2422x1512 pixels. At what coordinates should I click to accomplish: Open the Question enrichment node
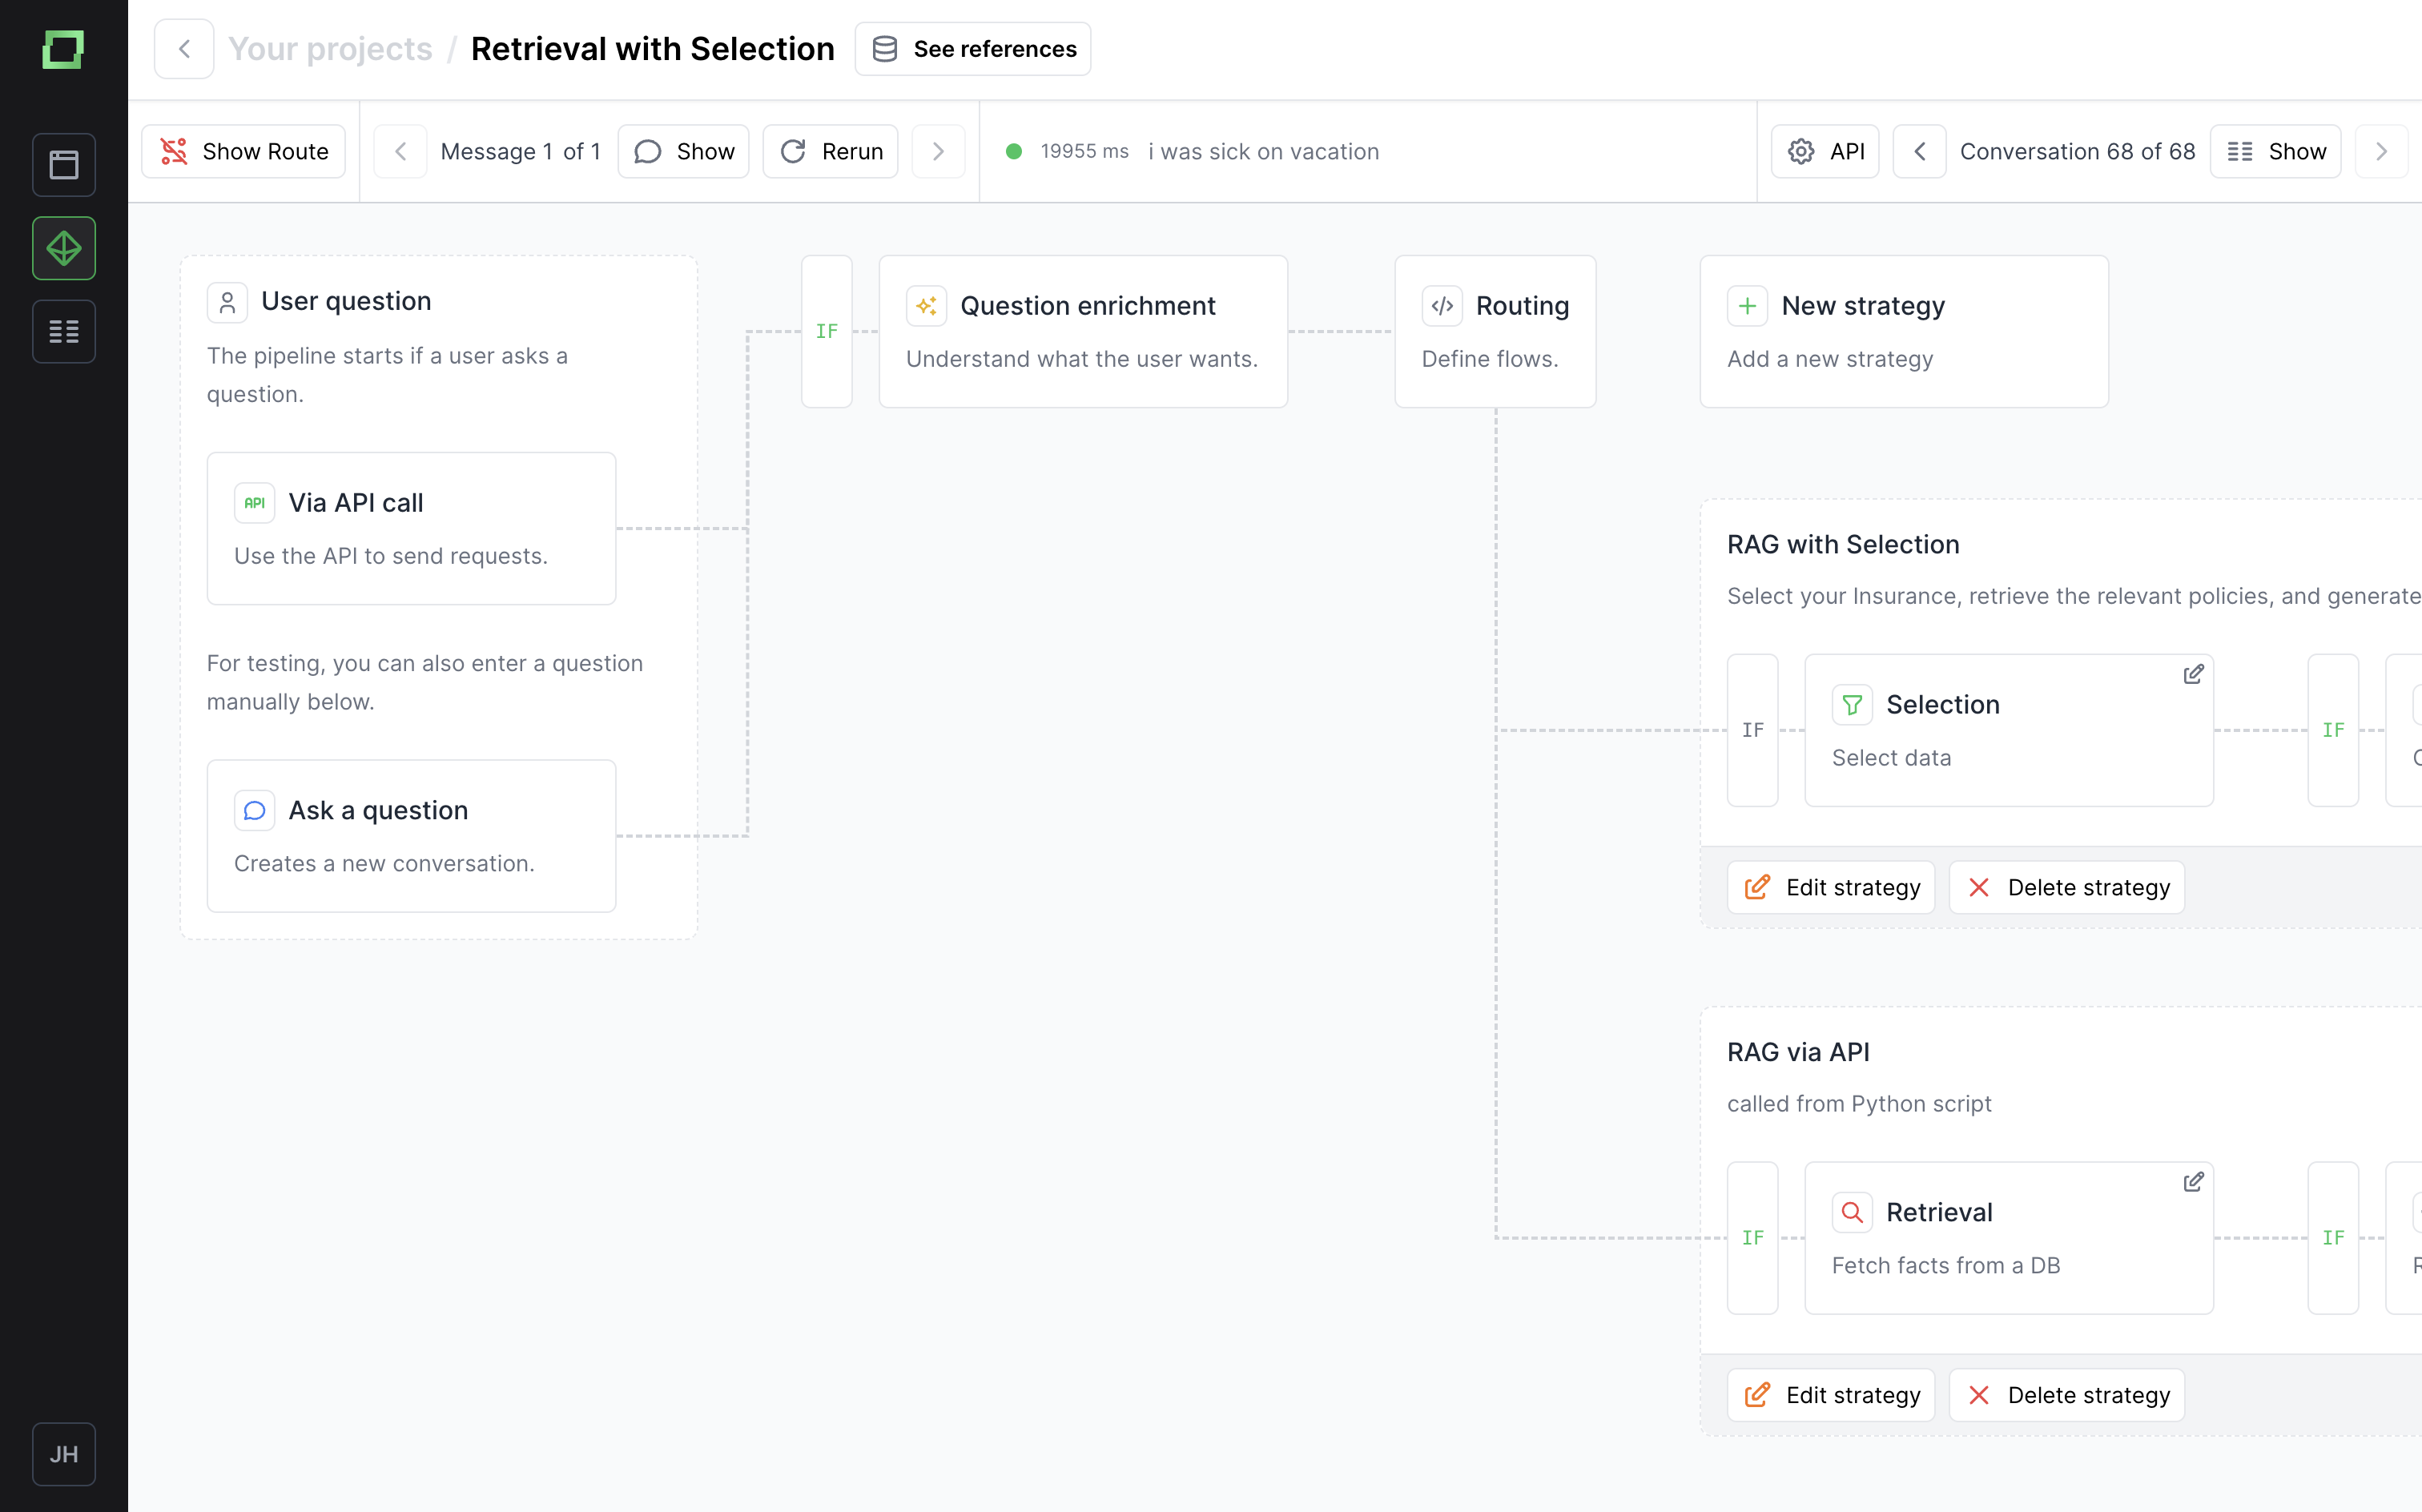click(x=1083, y=331)
